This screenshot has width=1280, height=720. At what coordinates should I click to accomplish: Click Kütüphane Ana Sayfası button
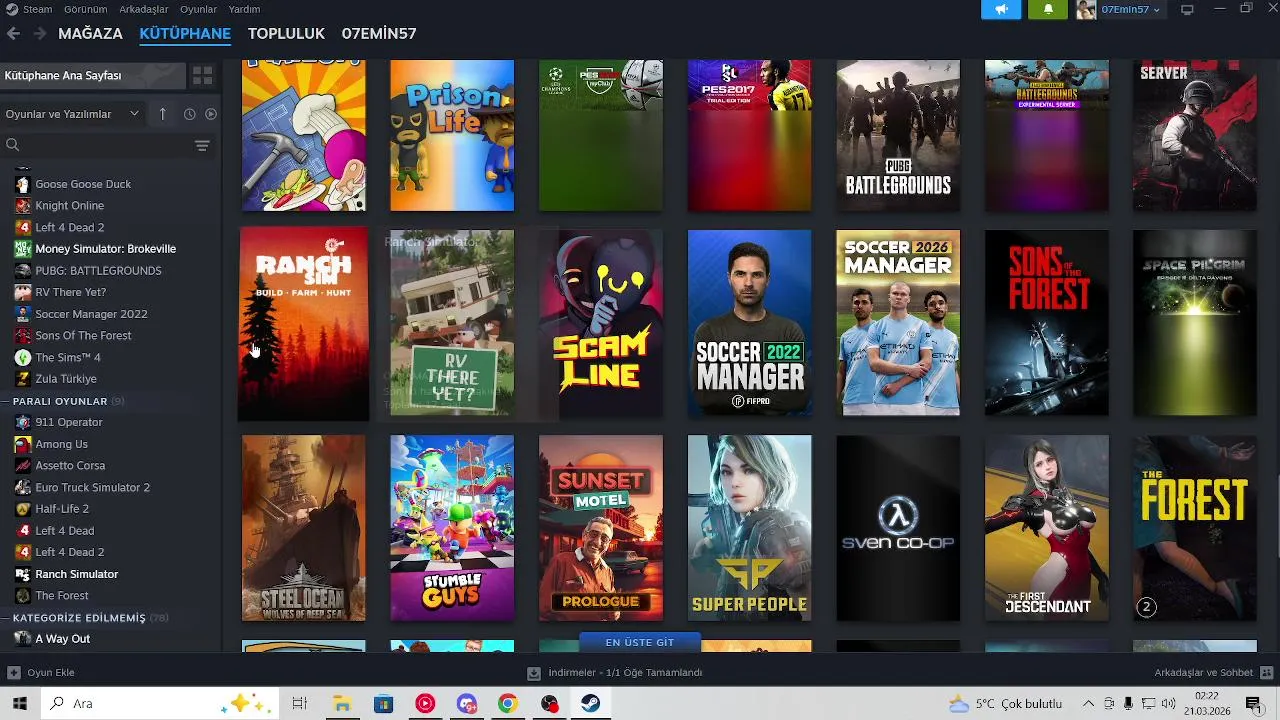[93, 76]
